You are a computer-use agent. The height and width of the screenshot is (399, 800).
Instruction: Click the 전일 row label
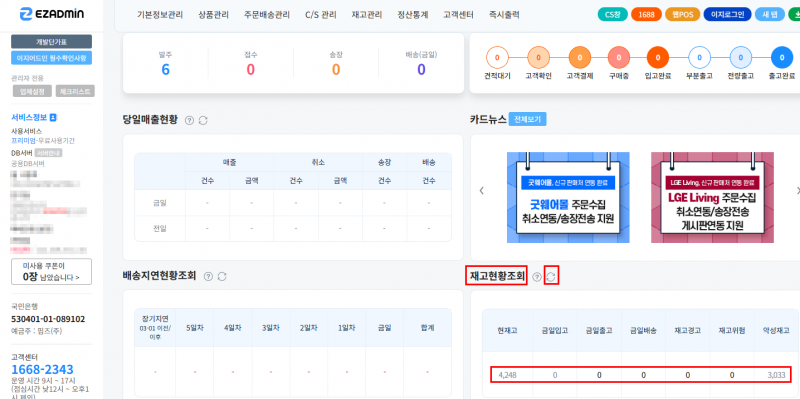[160, 228]
